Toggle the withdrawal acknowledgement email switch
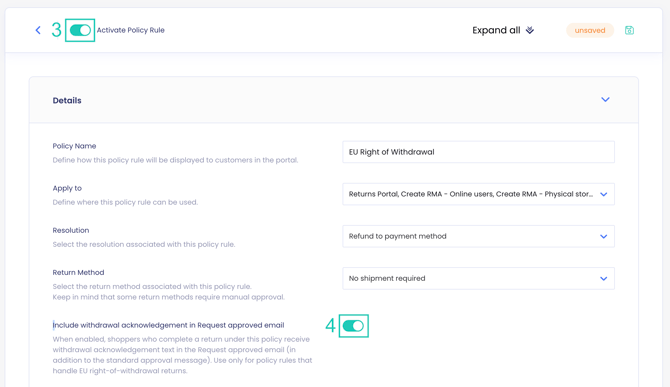The width and height of the screenshot is (670, 387). click(x=353, y=326)
